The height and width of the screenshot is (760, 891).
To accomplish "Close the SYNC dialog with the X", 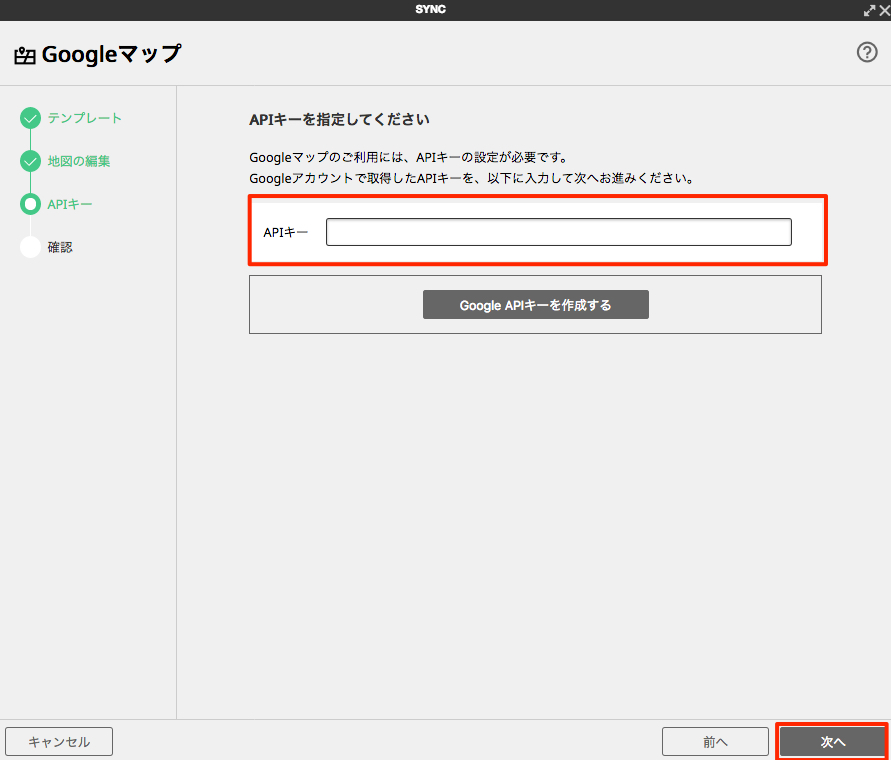I will point(884,10).
